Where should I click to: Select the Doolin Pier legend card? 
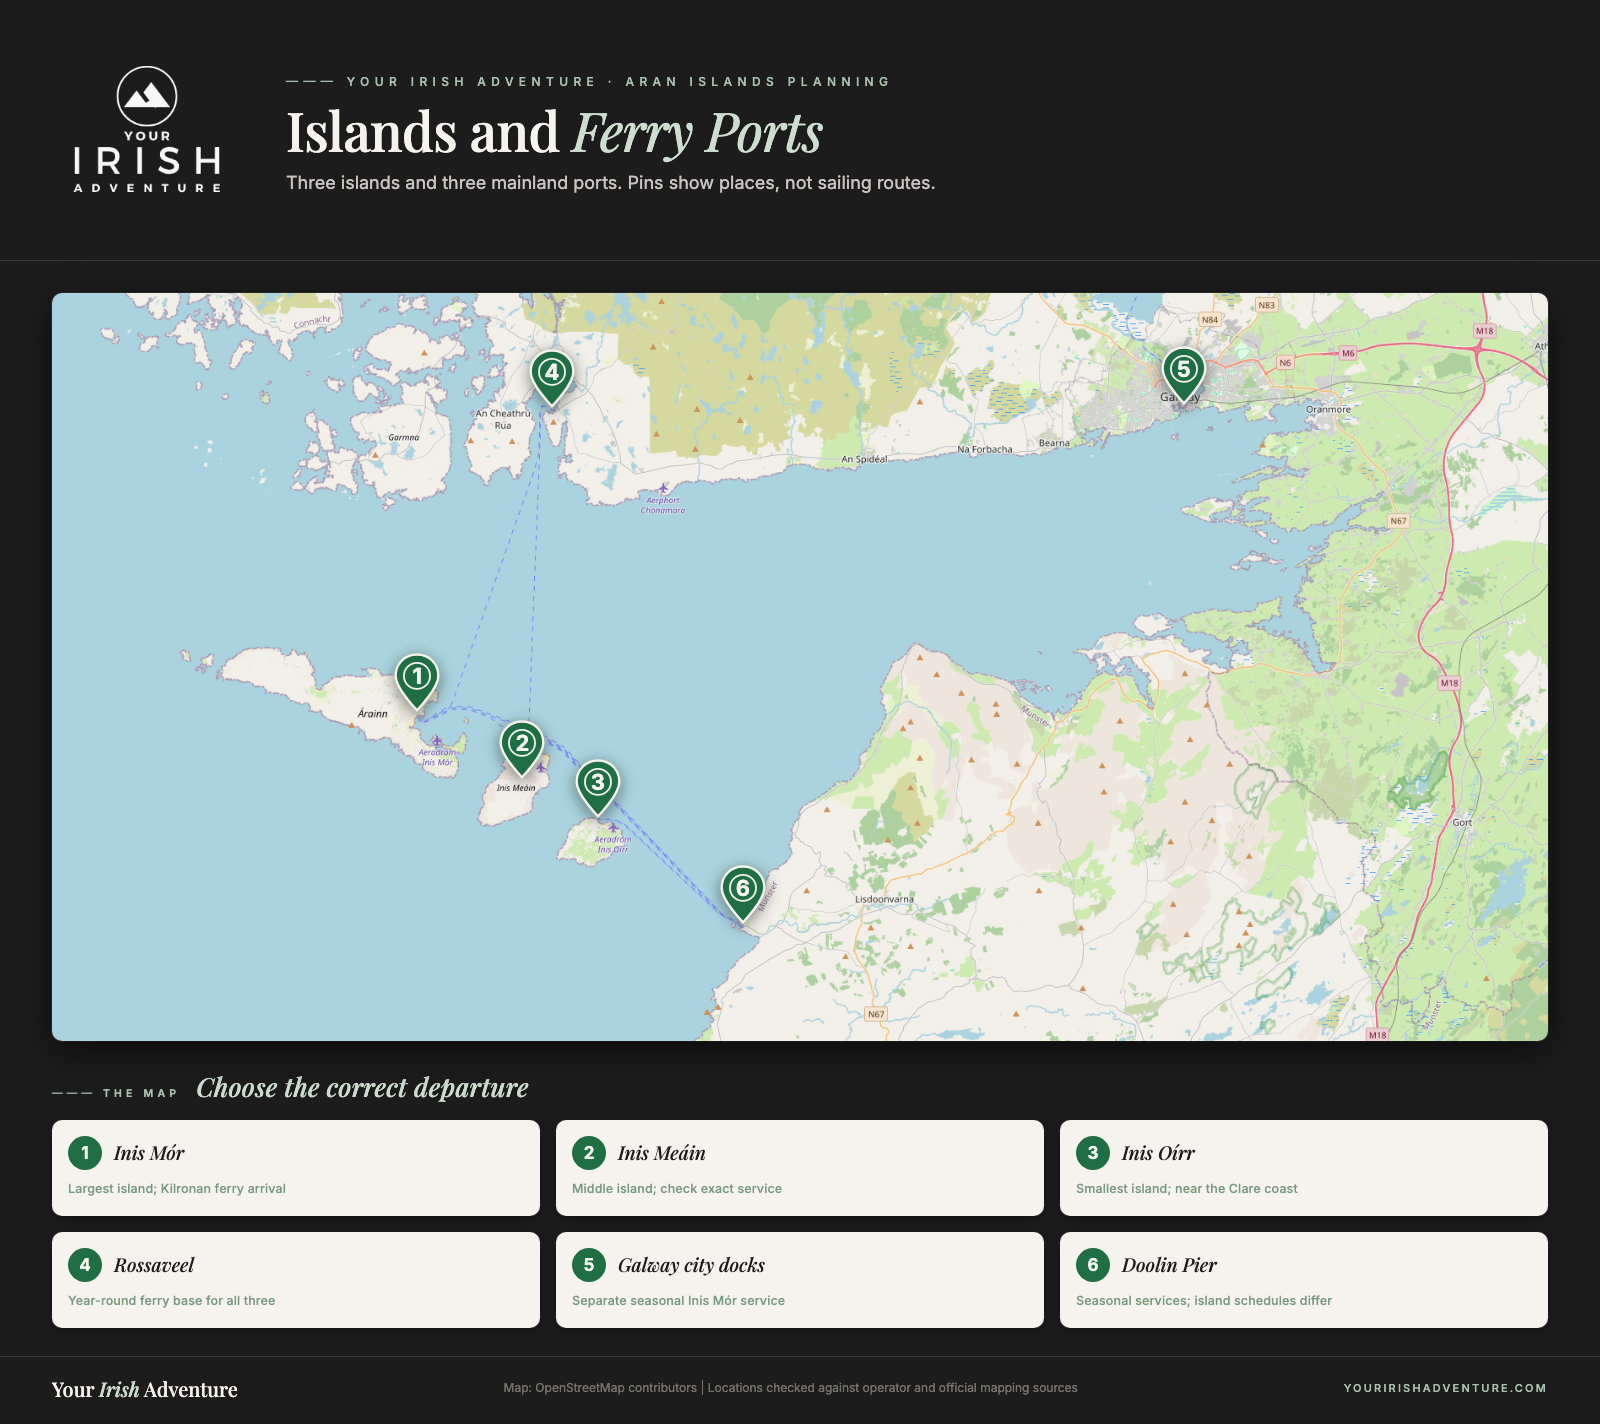click(1304, 1280)
